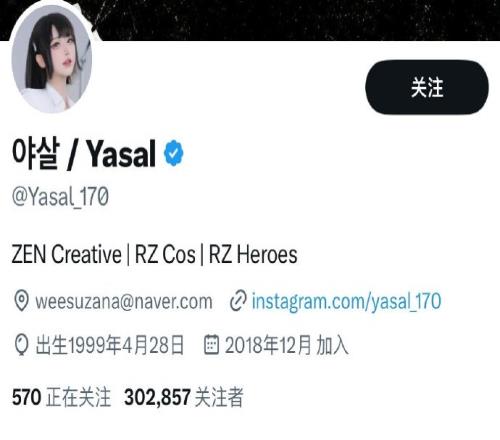Click the display name 야살 / Yasal
The height and width of the screenshot is (440, 500).
click(x=84, y=153)
